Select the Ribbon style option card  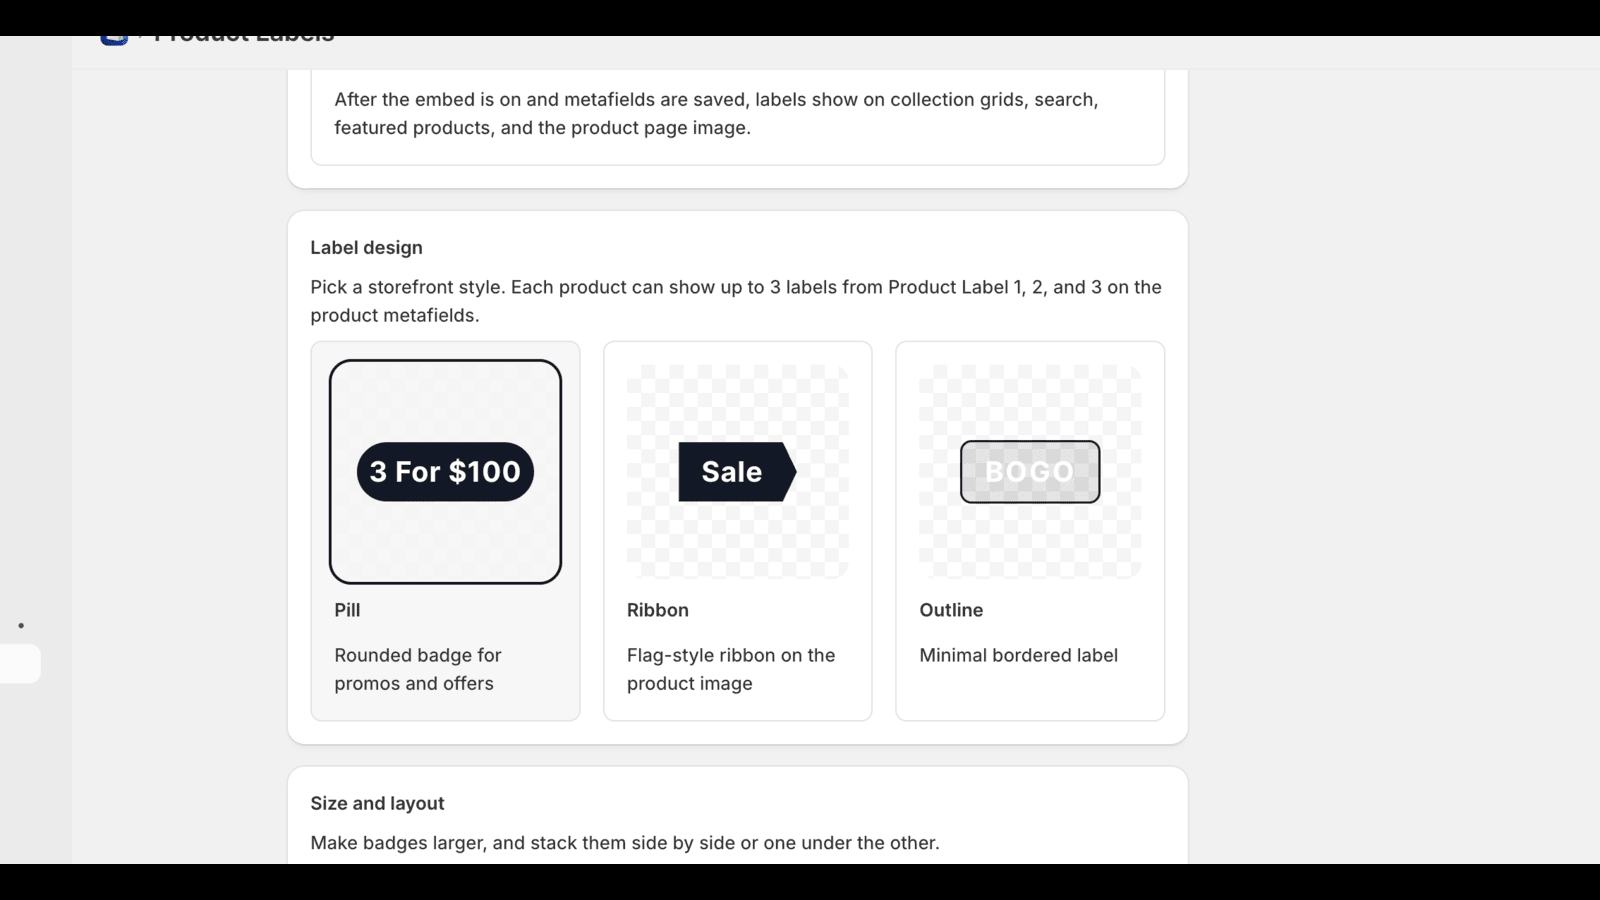738,531
